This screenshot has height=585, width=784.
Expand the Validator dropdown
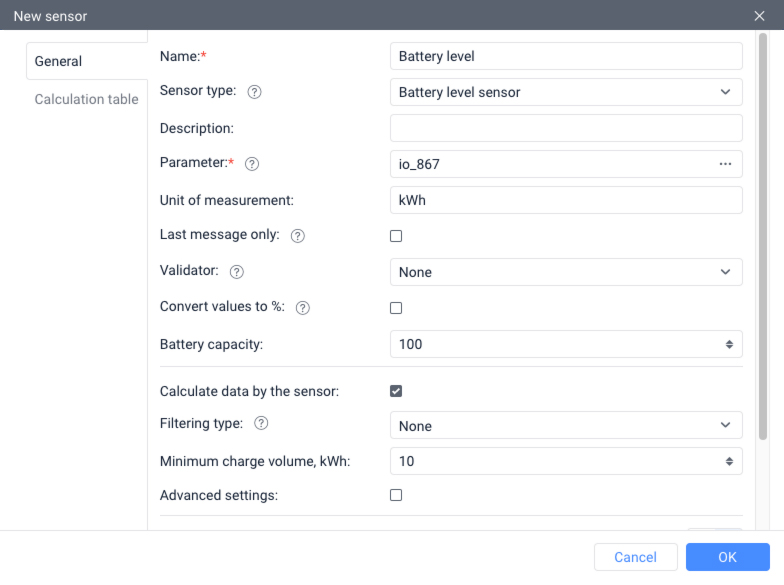pyautogui.click(x=565, y=272)
